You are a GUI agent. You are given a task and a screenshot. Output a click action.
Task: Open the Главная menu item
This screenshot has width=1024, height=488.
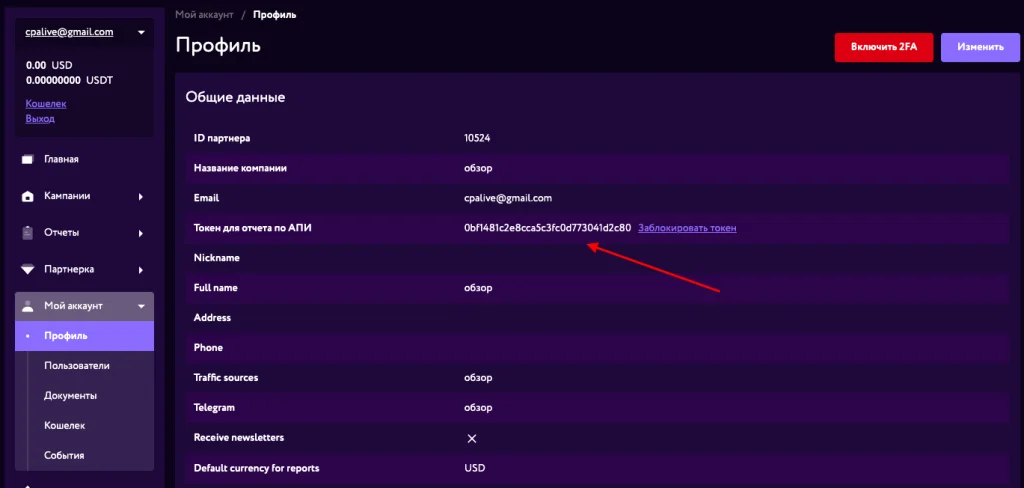tap(61, 159)
